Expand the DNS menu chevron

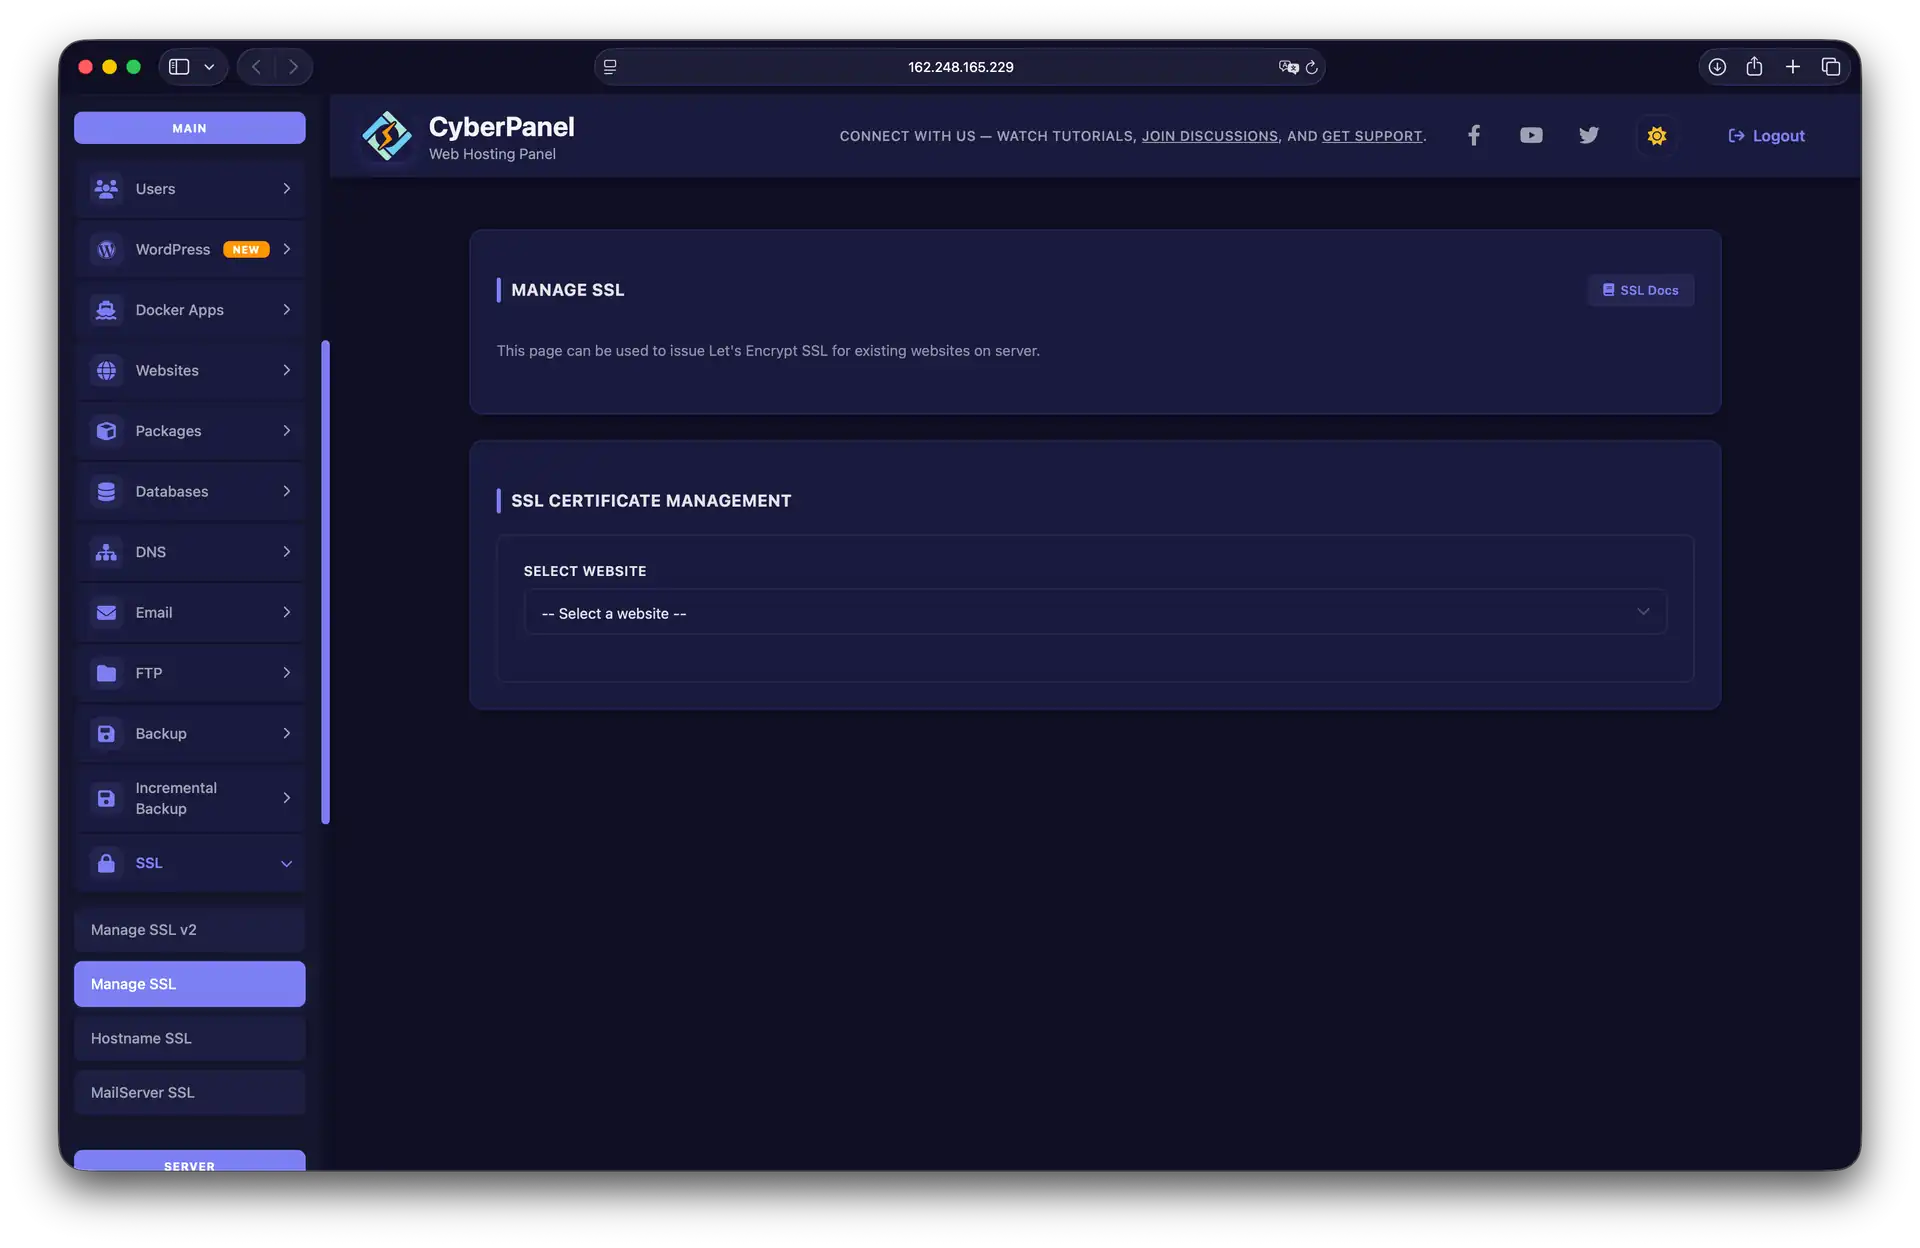[287, 552]
